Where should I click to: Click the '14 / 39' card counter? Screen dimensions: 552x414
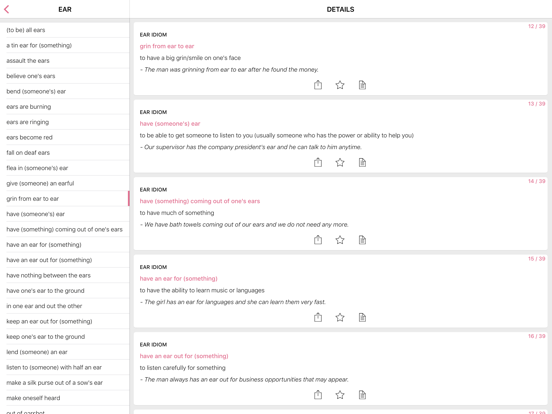(537, 181)
